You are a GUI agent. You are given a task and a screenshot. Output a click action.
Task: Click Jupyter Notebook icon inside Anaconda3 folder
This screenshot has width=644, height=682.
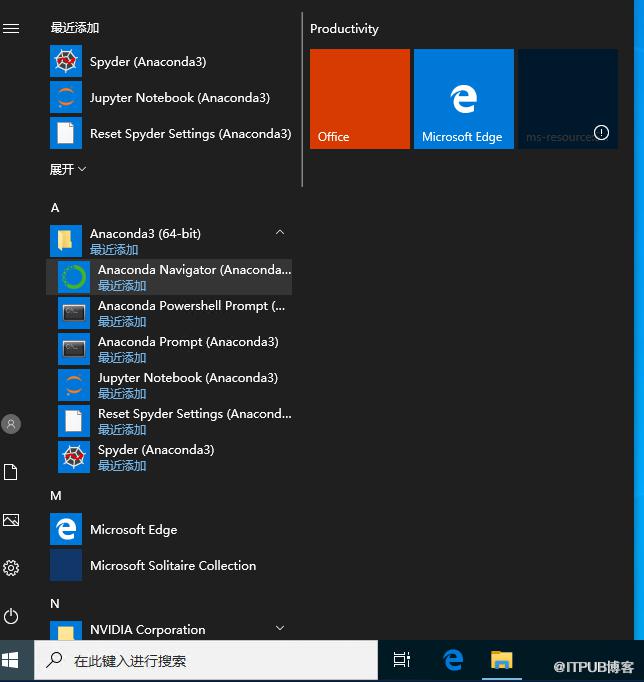point(74,385)
